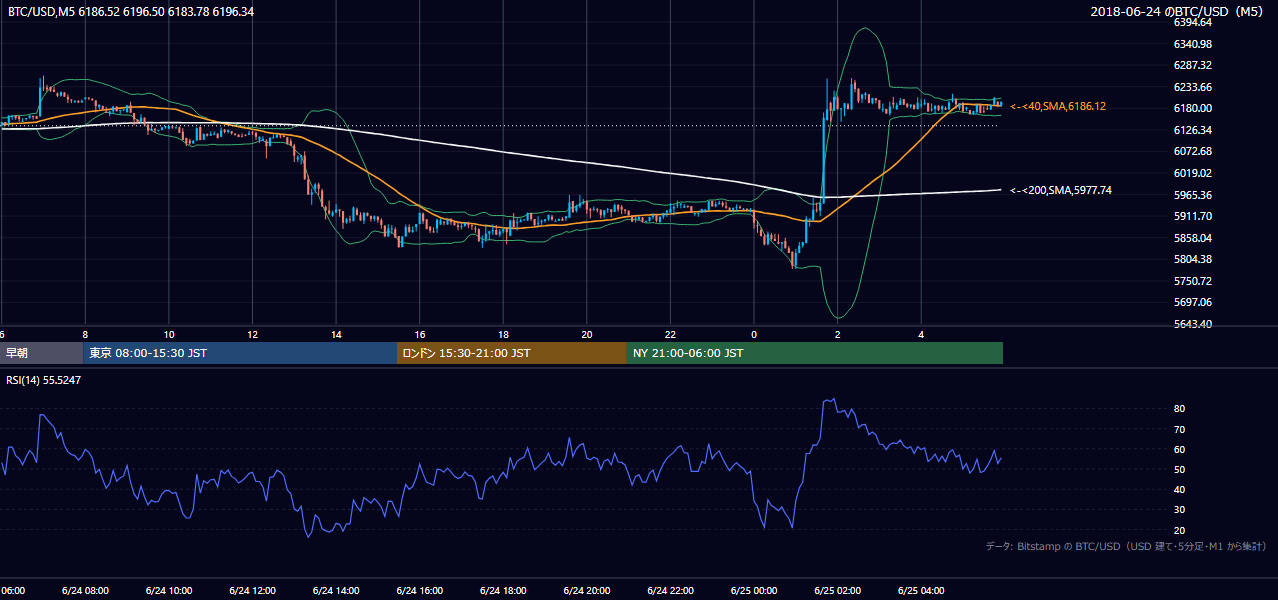The image size is (1278, 600).
Task: Select the 東京 08:00-15:30 JST session bar
Action: [240, 353]
